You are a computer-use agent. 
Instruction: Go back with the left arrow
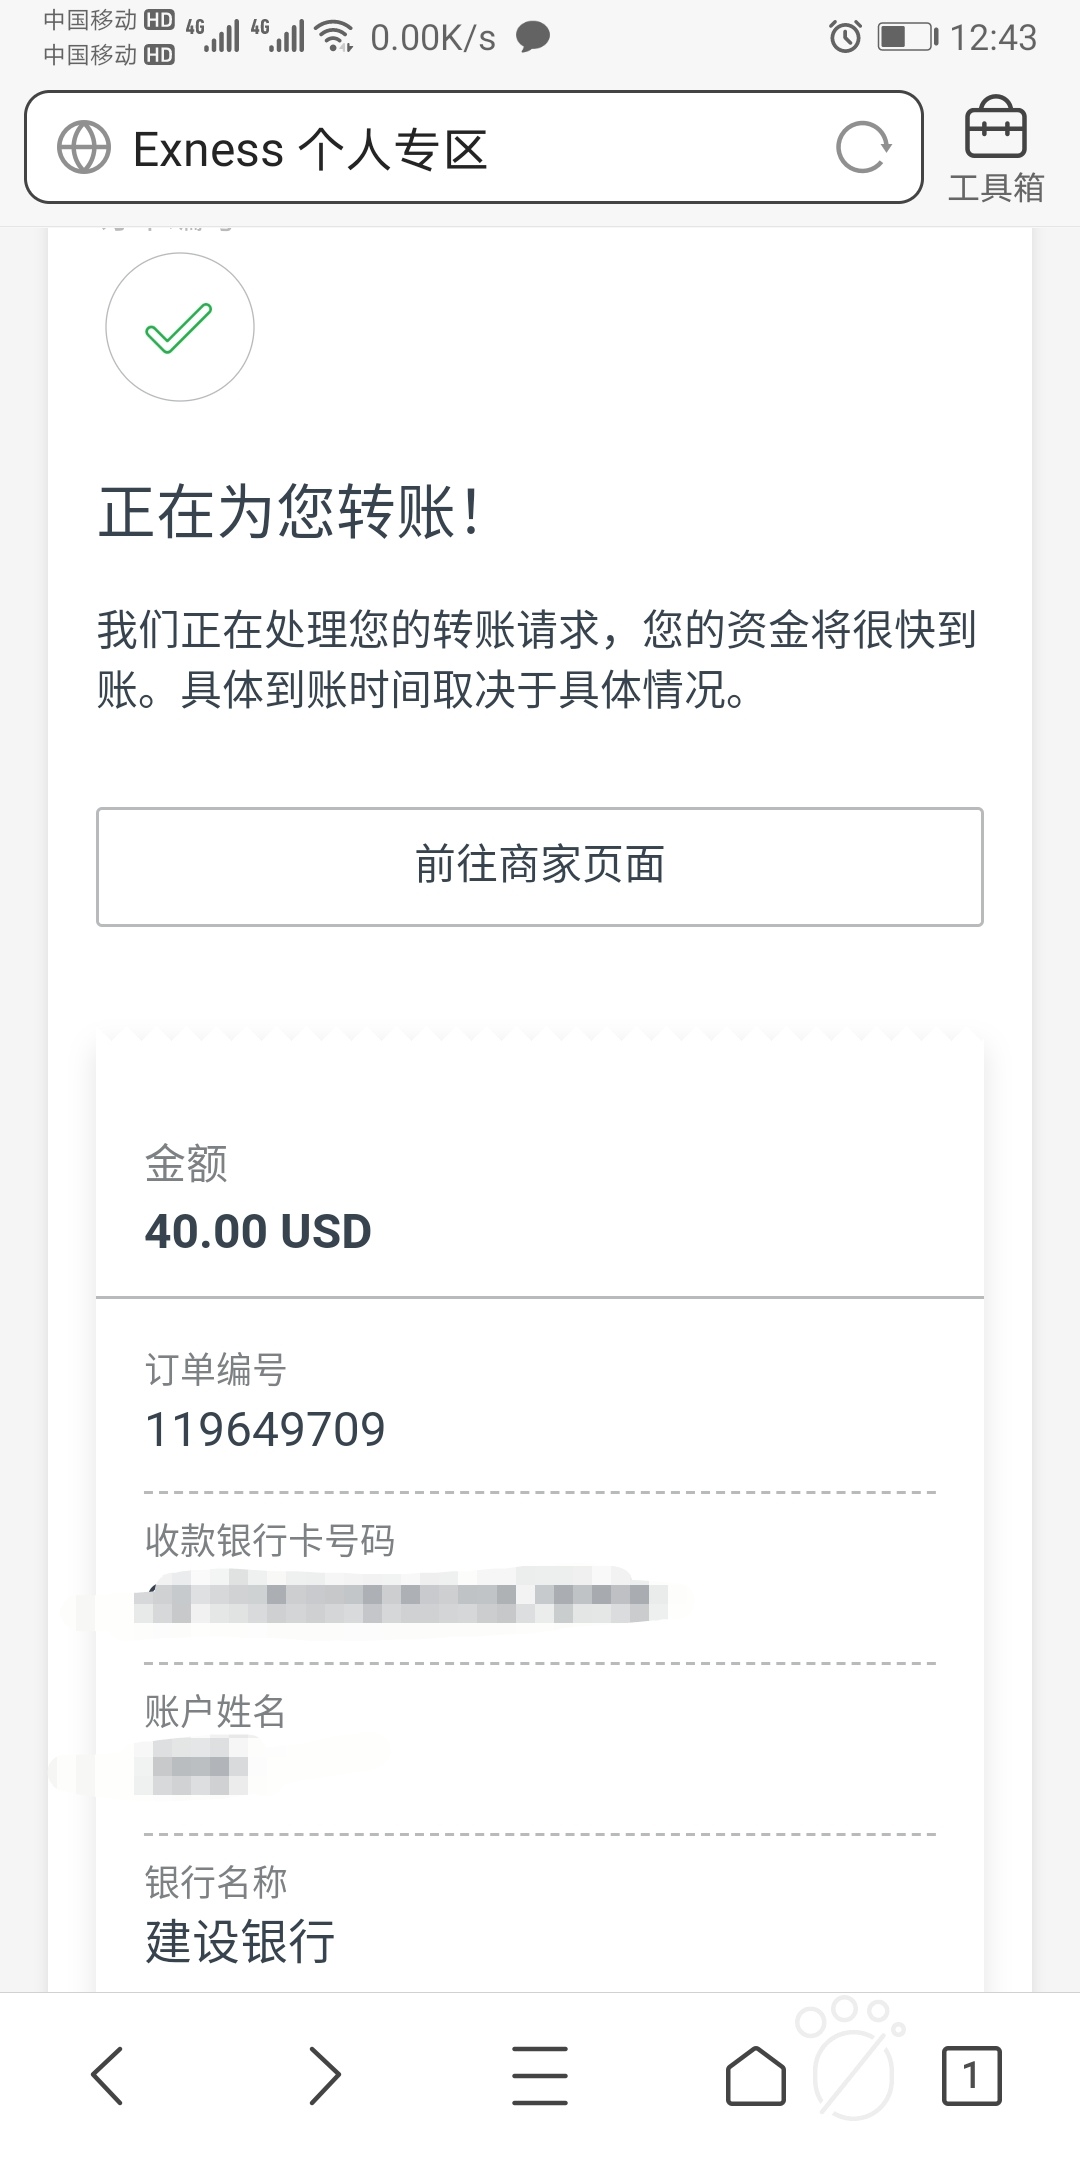click(107, 2076)
